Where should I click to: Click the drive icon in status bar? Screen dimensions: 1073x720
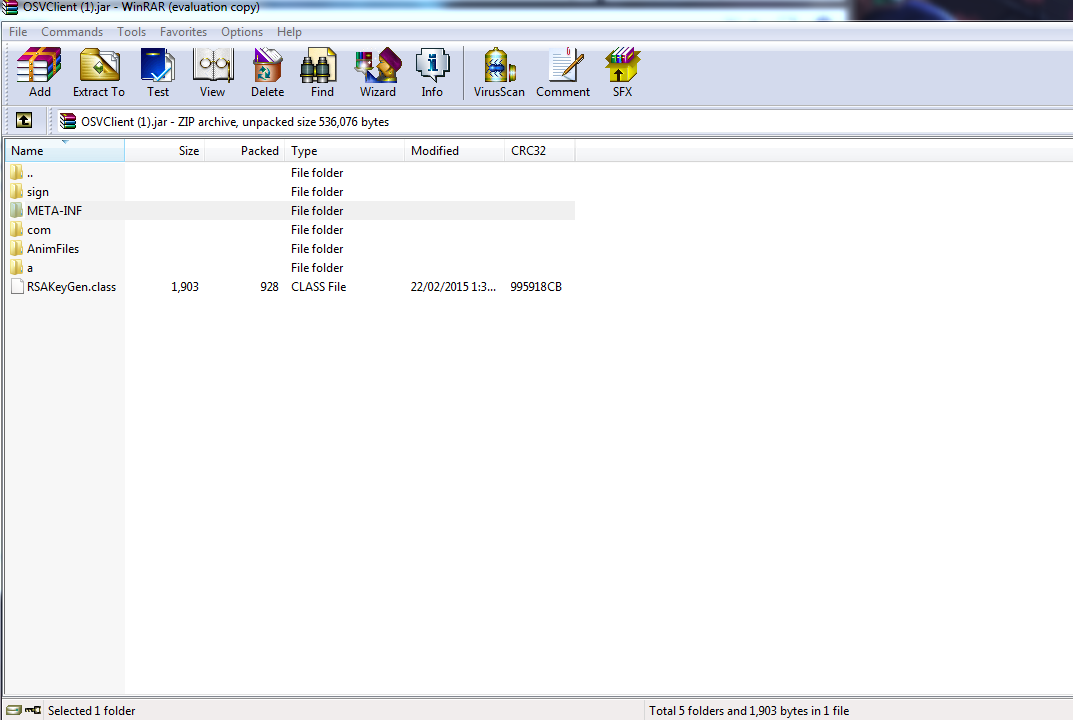pyautogui.click(x=14, y=710)
